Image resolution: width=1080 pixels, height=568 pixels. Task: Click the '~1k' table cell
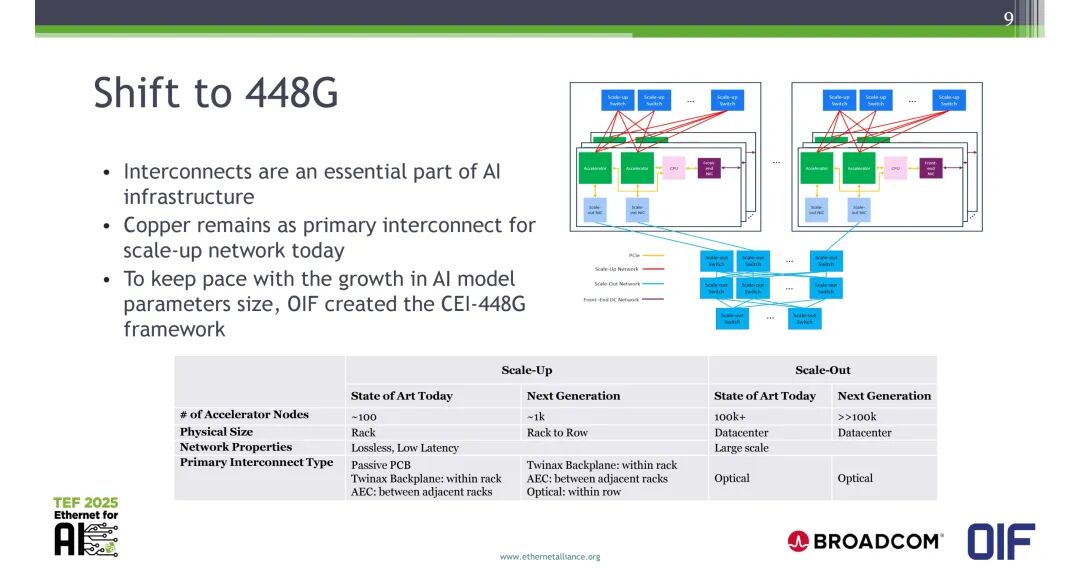536,417
